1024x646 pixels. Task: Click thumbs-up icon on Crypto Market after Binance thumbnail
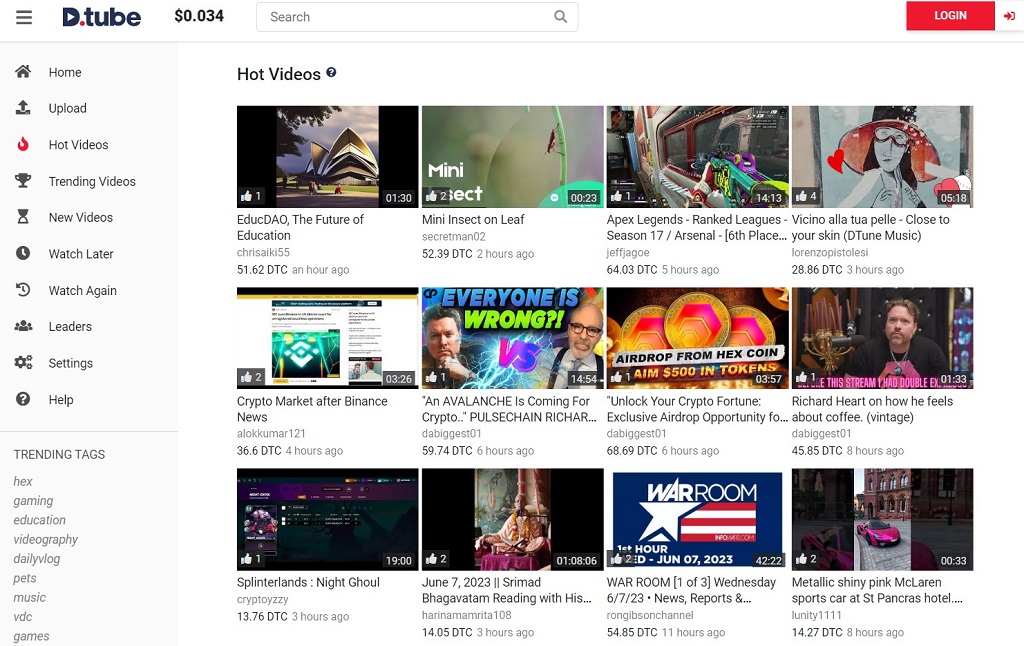246,377
